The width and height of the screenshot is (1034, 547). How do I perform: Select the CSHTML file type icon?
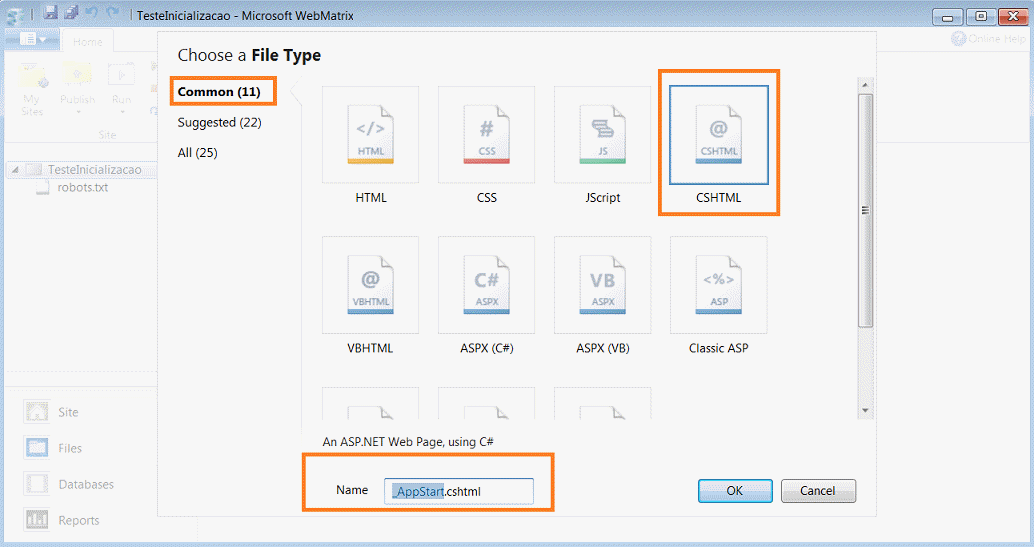tap(719, 135)
